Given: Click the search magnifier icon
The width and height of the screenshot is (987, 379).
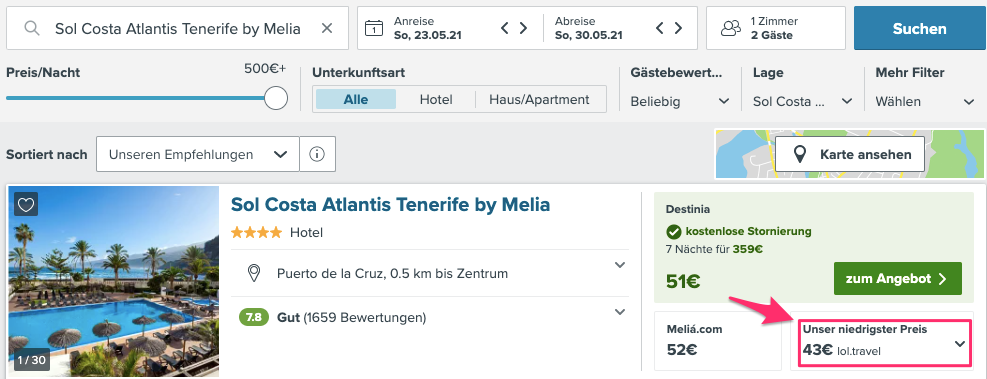Looking at the screenshot, I should [x=32, y=28].
